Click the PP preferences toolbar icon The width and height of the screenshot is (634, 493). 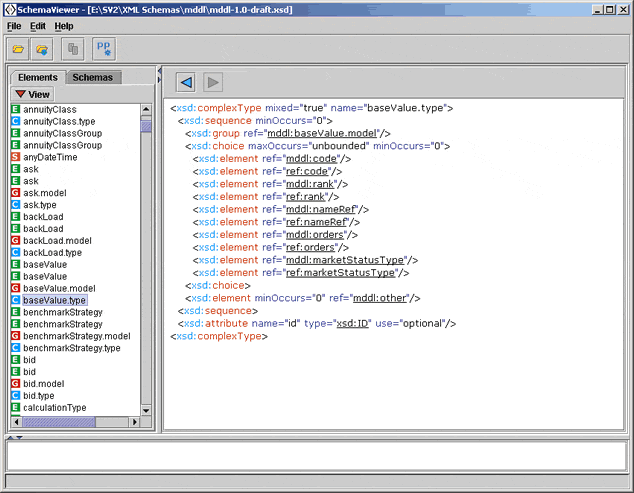[104, 49]
